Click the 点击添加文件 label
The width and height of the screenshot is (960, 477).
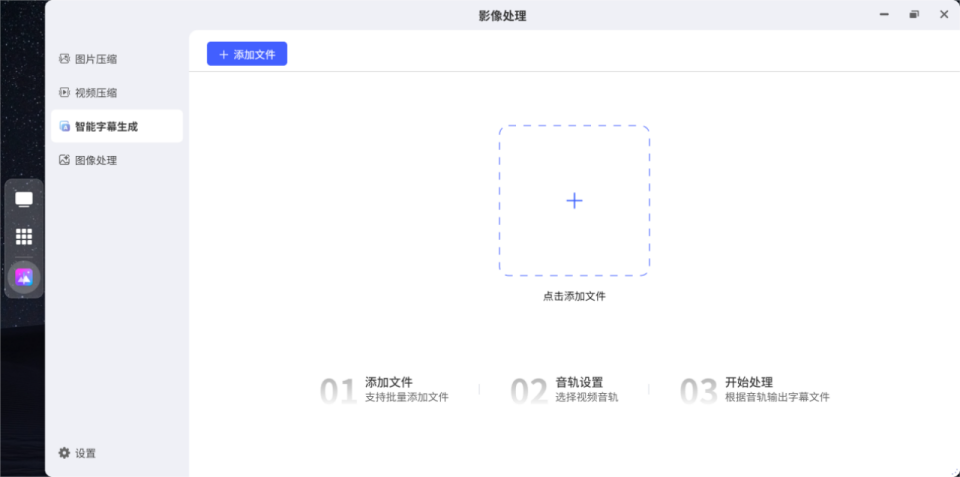[x=574, y=296]
